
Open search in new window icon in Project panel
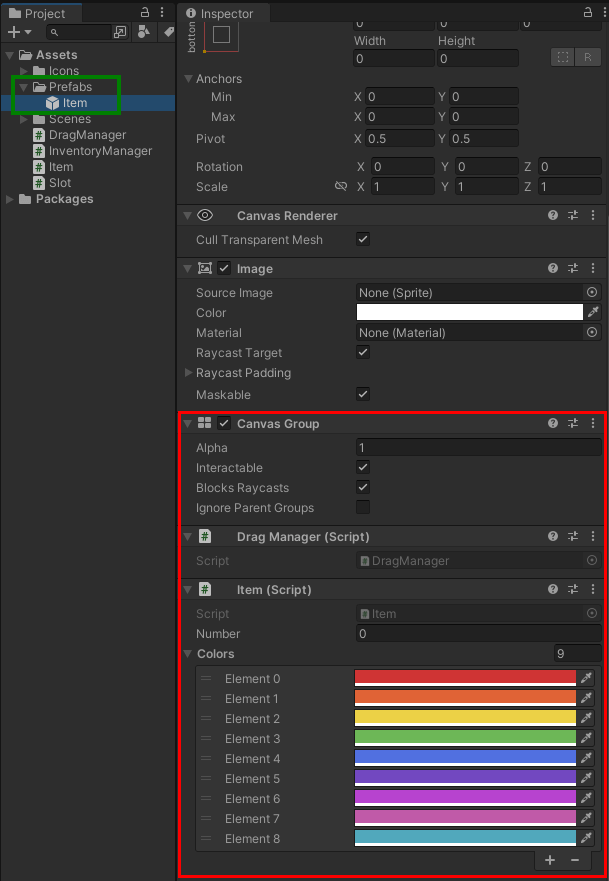tap(120, 33)
